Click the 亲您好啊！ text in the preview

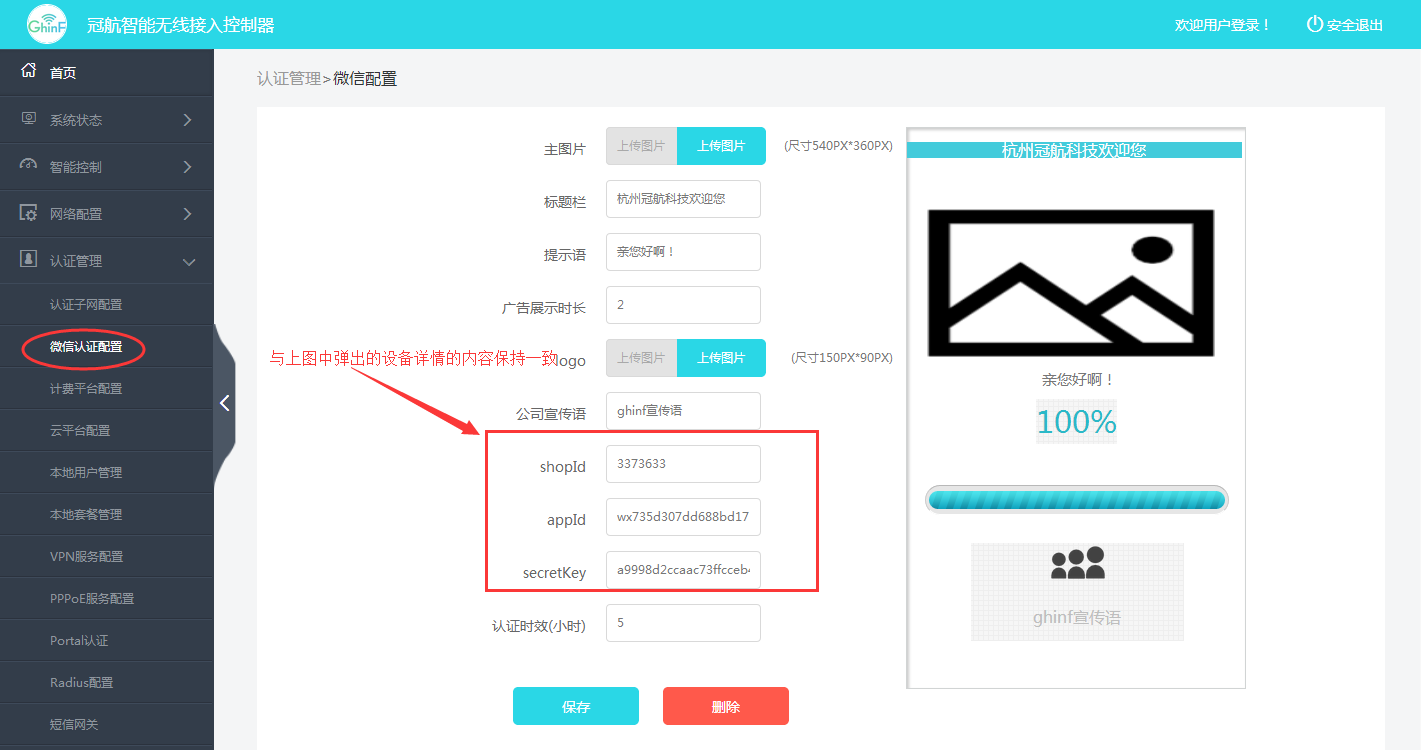(x=1077, y=380)
